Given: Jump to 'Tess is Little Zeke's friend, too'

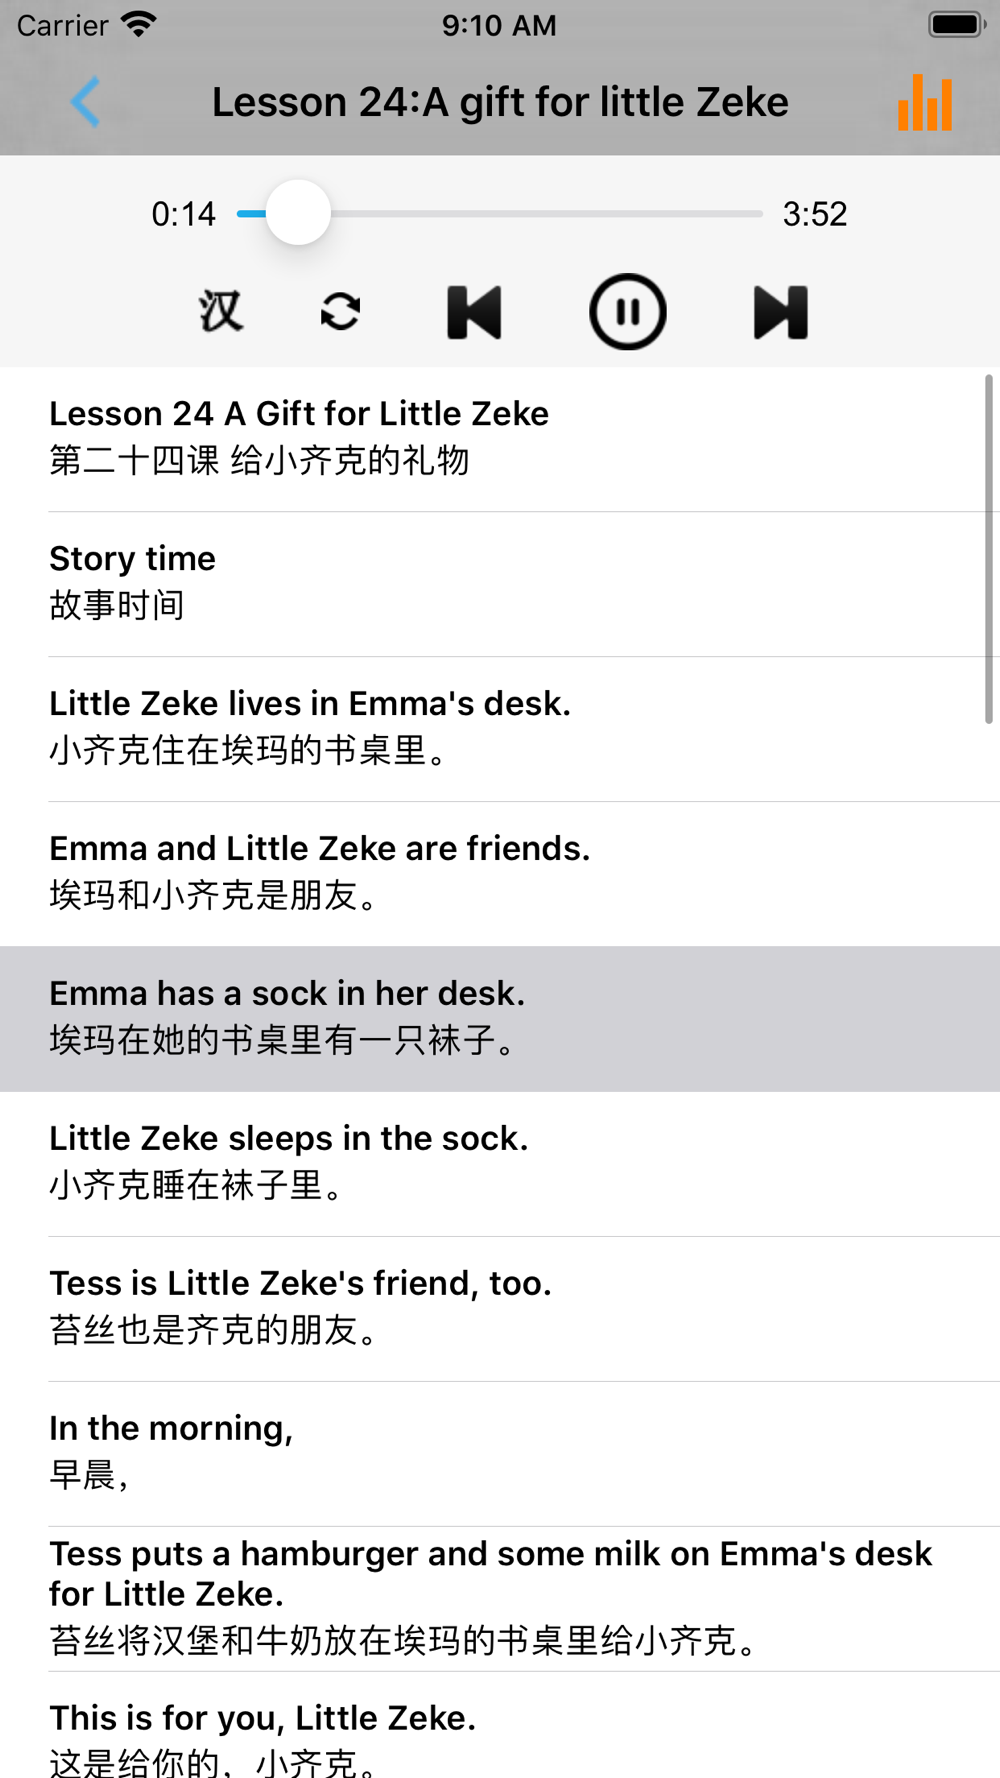Looking at the screenshot, I should (x=500, y=1309).
